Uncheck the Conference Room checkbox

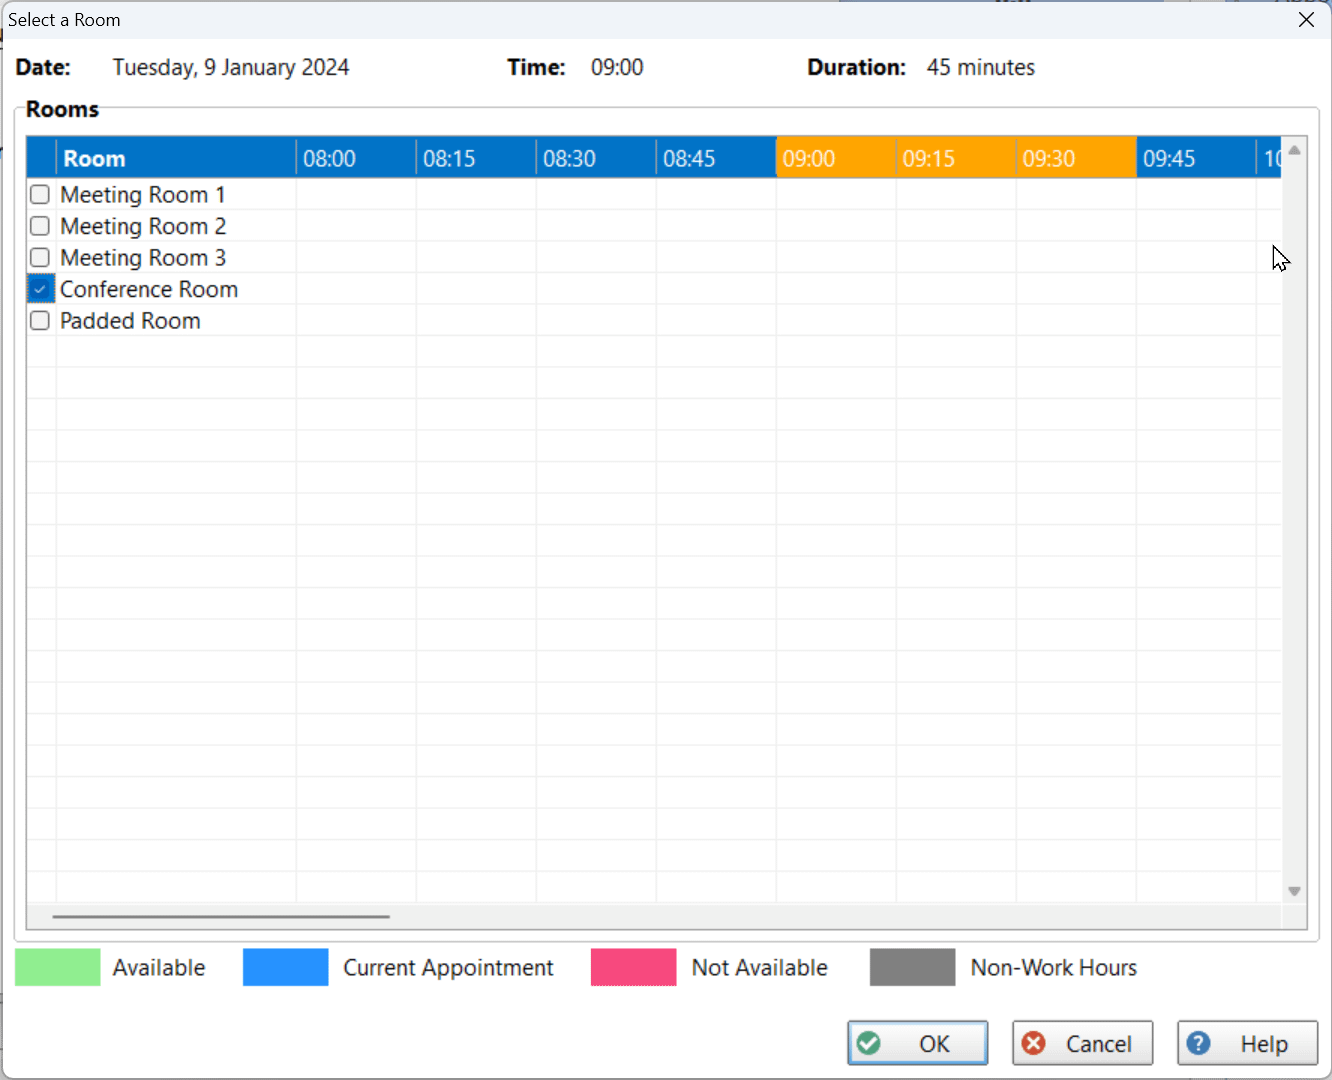coord(40,289)
